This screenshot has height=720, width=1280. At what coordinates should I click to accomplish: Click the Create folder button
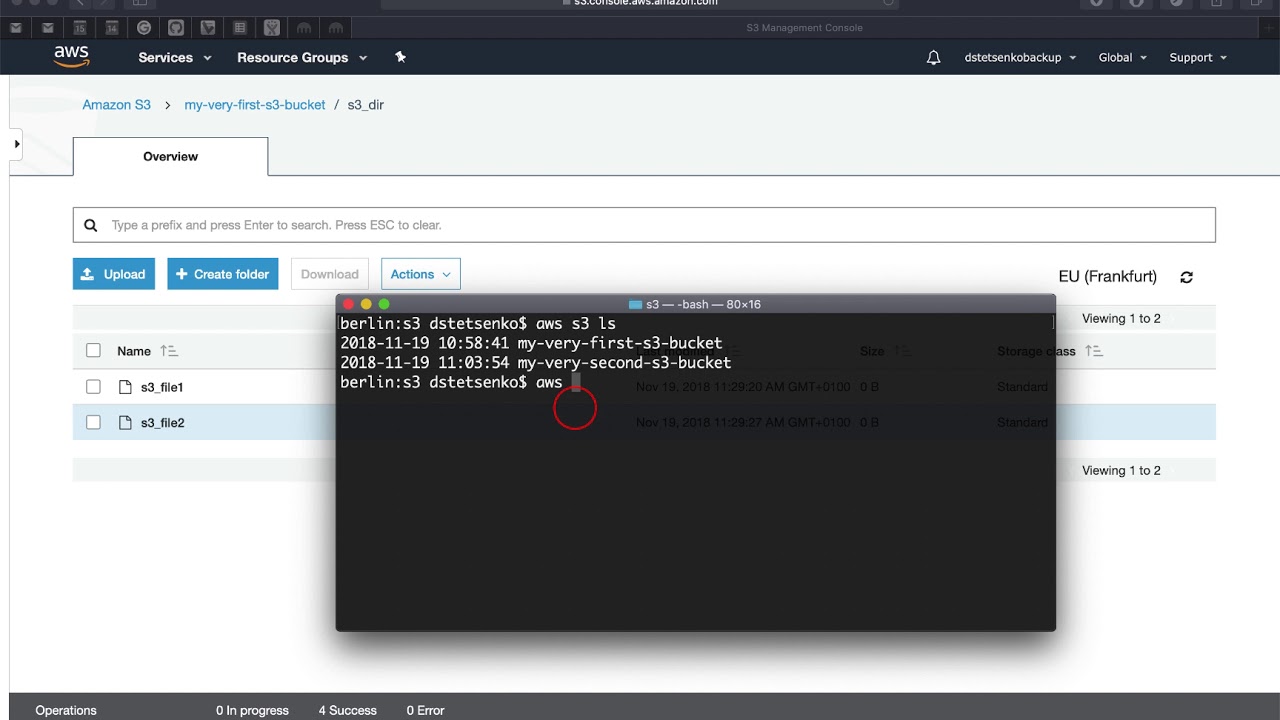tap(222, 274)
